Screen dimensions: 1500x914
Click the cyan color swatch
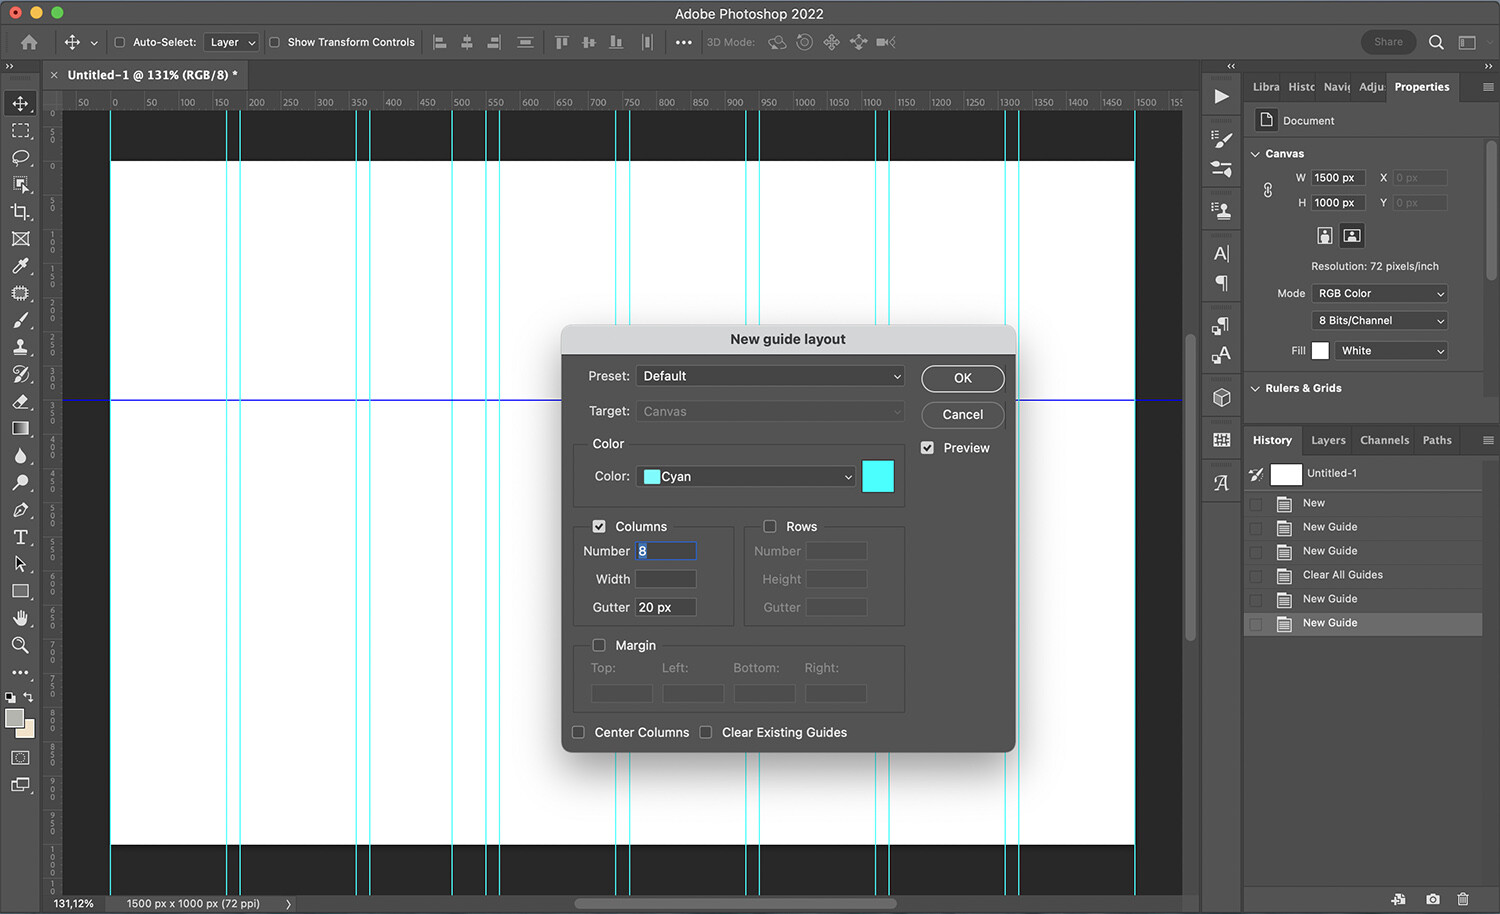(x=877, y=476)
